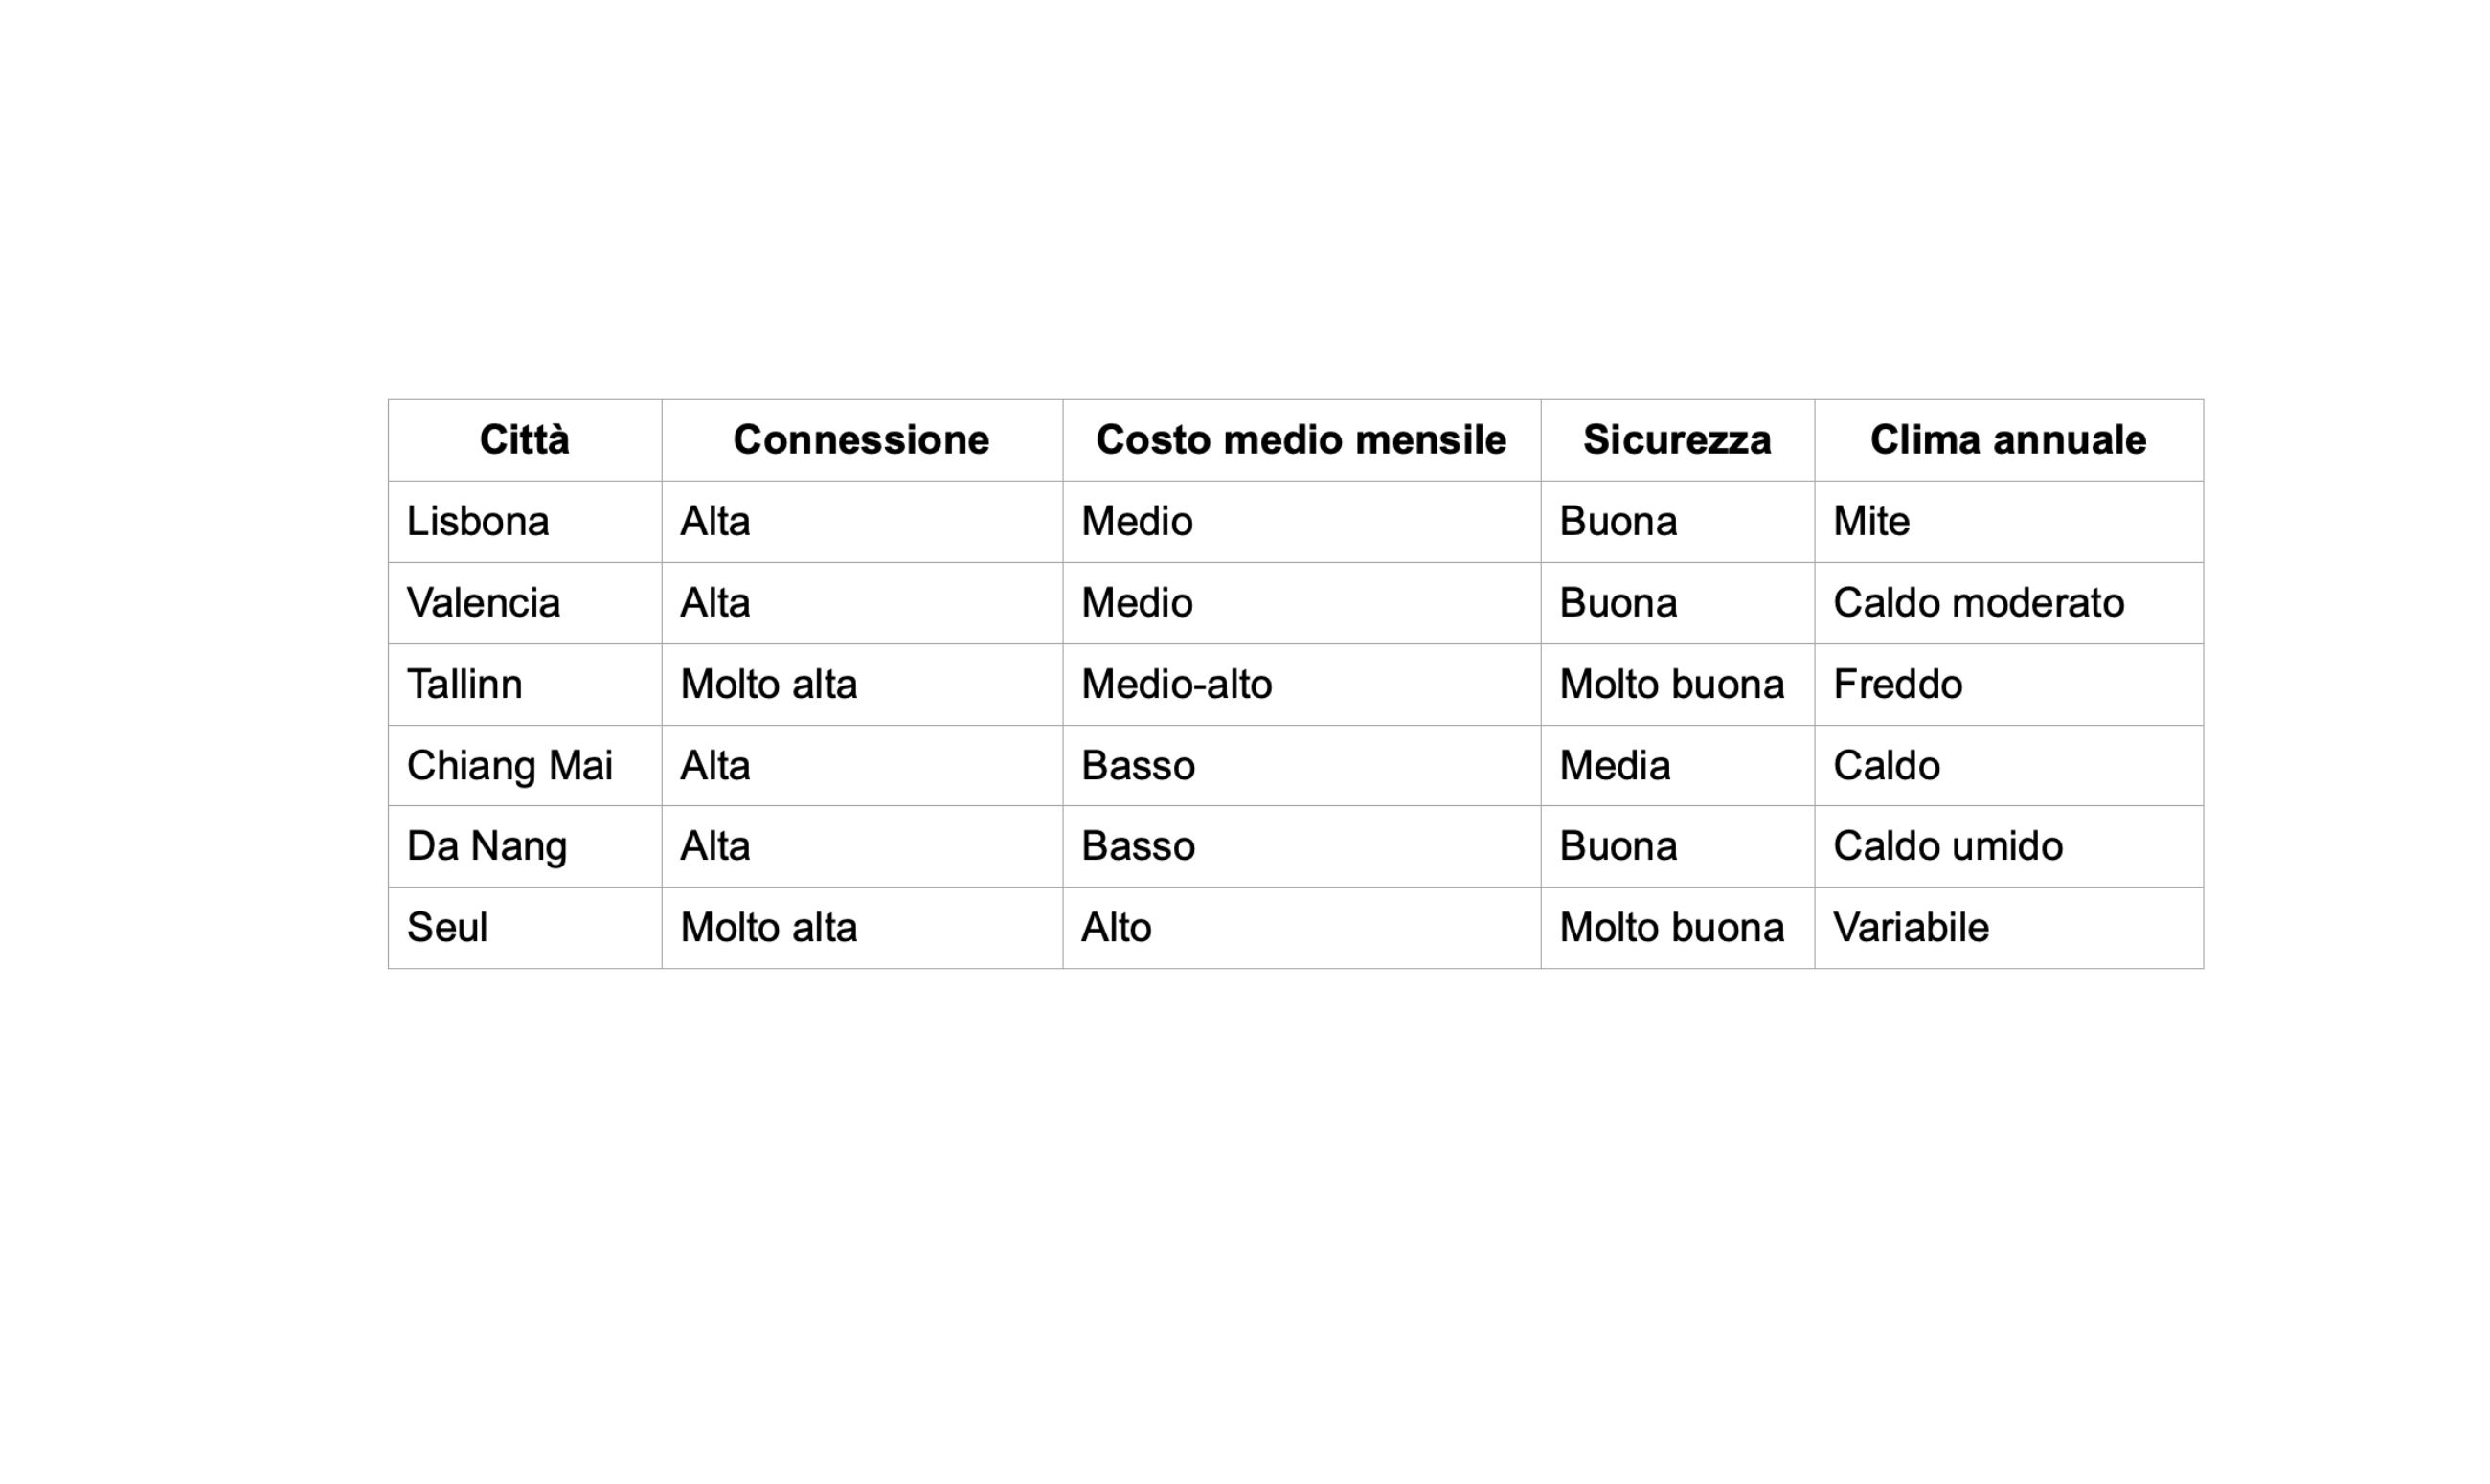
Task: Select the Caldo umido cell
Action: click(x=1947, y=846)
